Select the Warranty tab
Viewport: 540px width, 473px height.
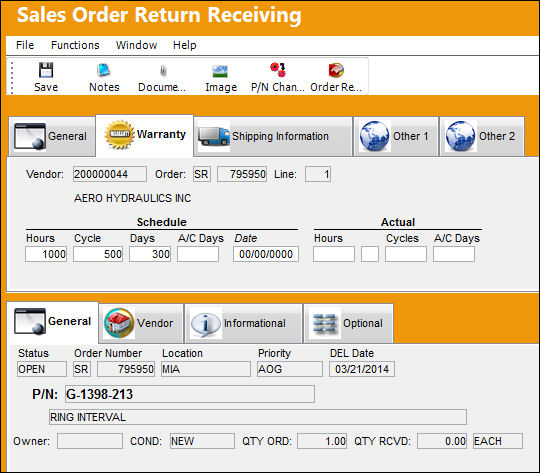click(145, 135)
